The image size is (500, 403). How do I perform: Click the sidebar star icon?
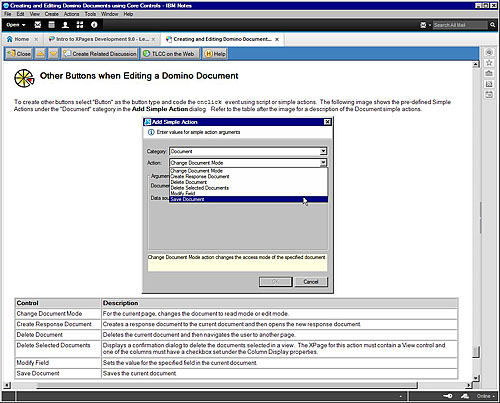pos(489,63)
